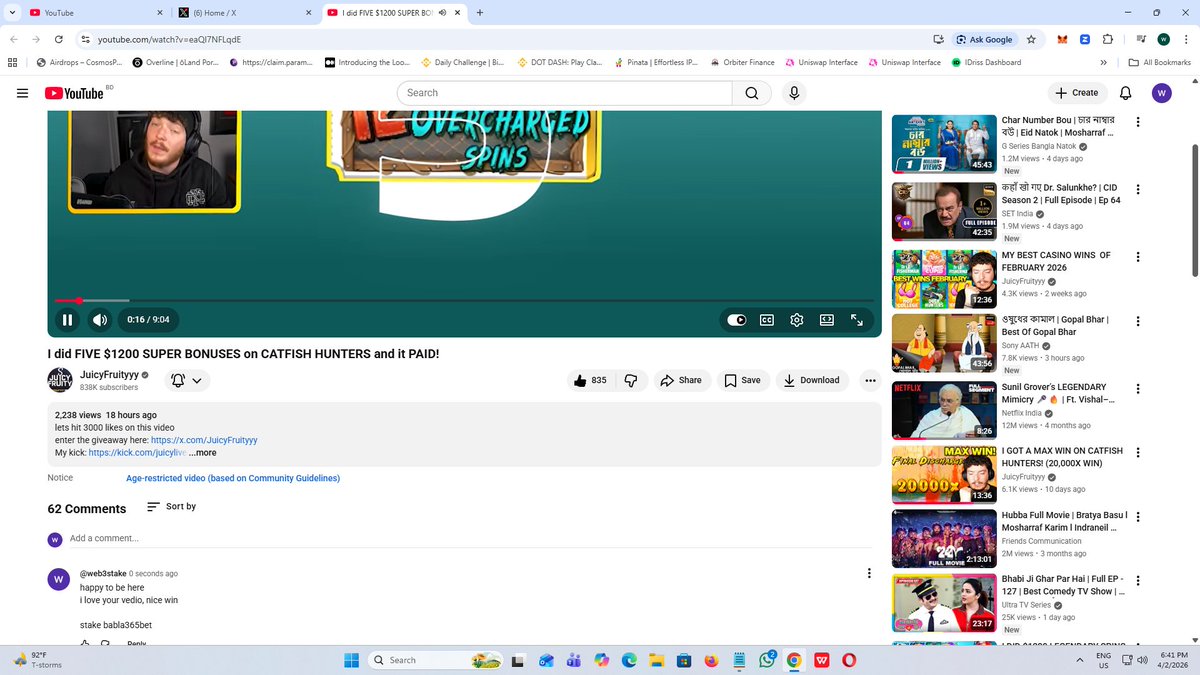
Task: Open the kick.com/juicylive link
Action: point(137,453)
